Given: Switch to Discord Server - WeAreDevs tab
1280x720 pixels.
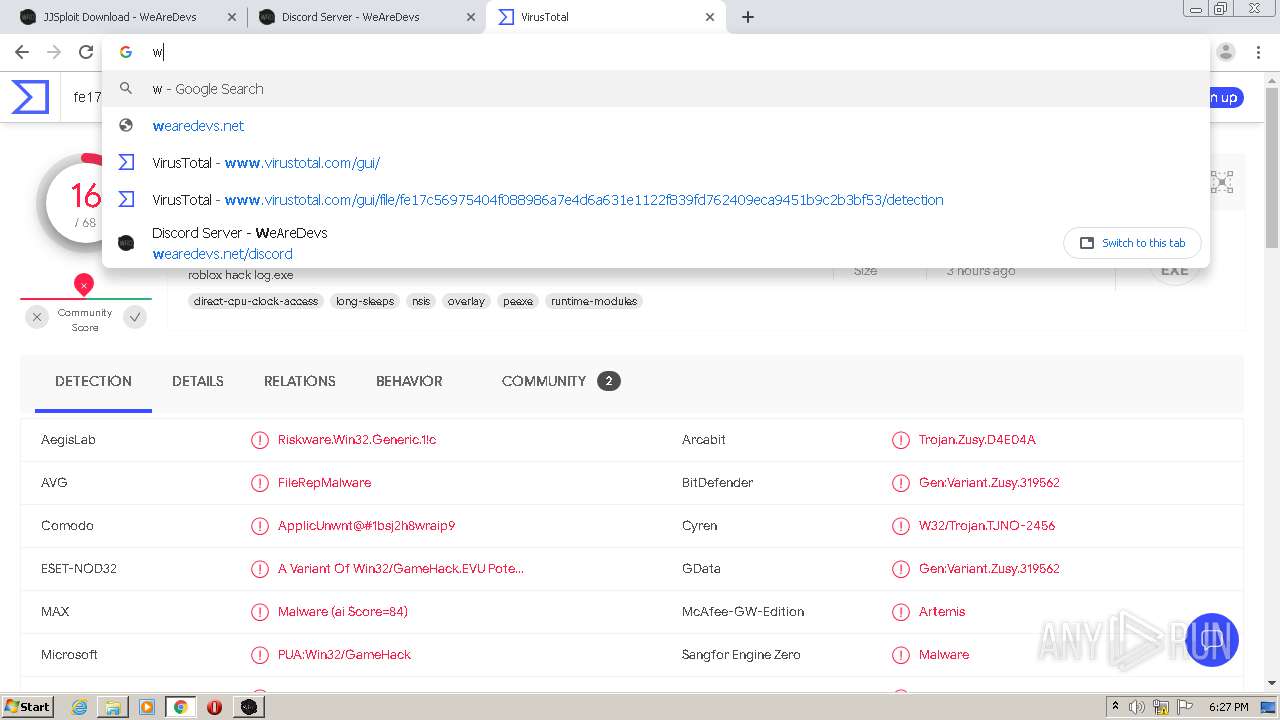Looking at the screenshot, I should (x=366, y=17).
